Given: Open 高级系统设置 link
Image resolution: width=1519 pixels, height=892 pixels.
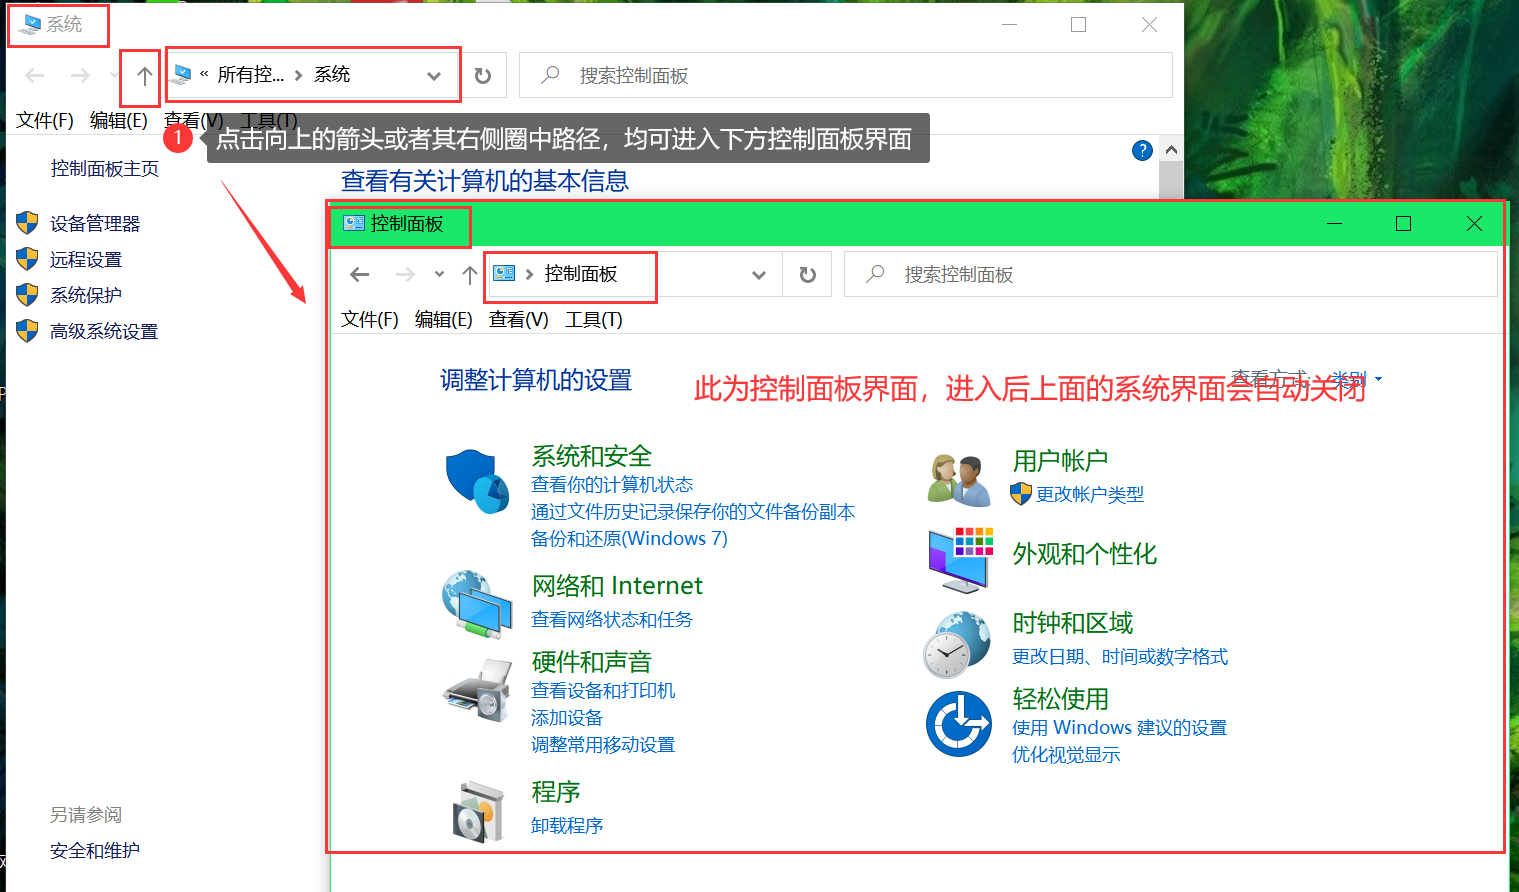Looking at the screenshot, I should (x=104, y=331).
